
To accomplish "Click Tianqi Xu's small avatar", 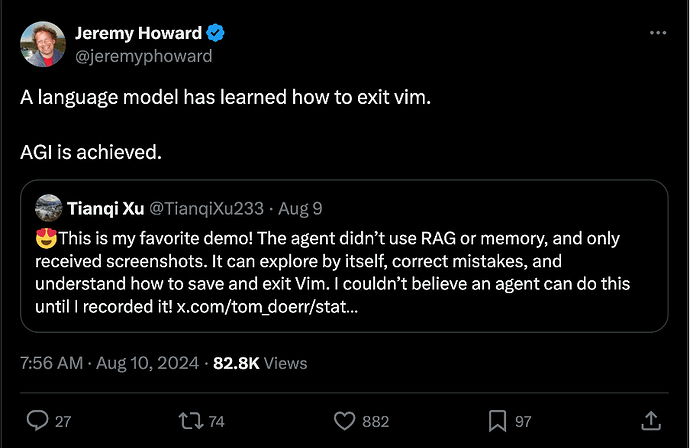I will (x=49, y=208).
